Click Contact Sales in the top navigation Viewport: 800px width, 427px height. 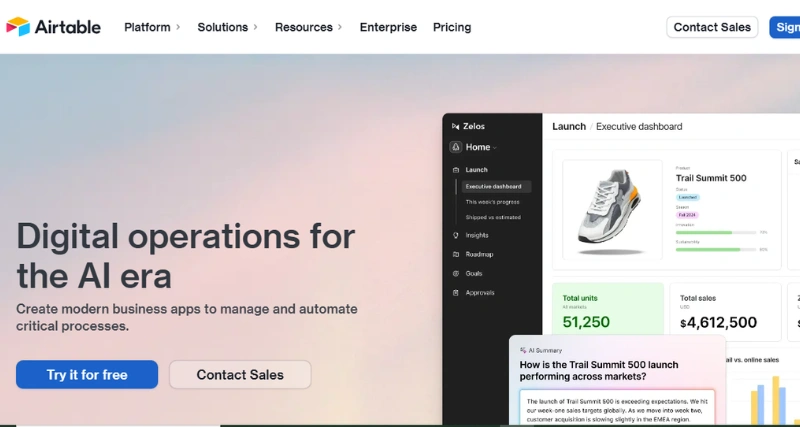(712, 27)
